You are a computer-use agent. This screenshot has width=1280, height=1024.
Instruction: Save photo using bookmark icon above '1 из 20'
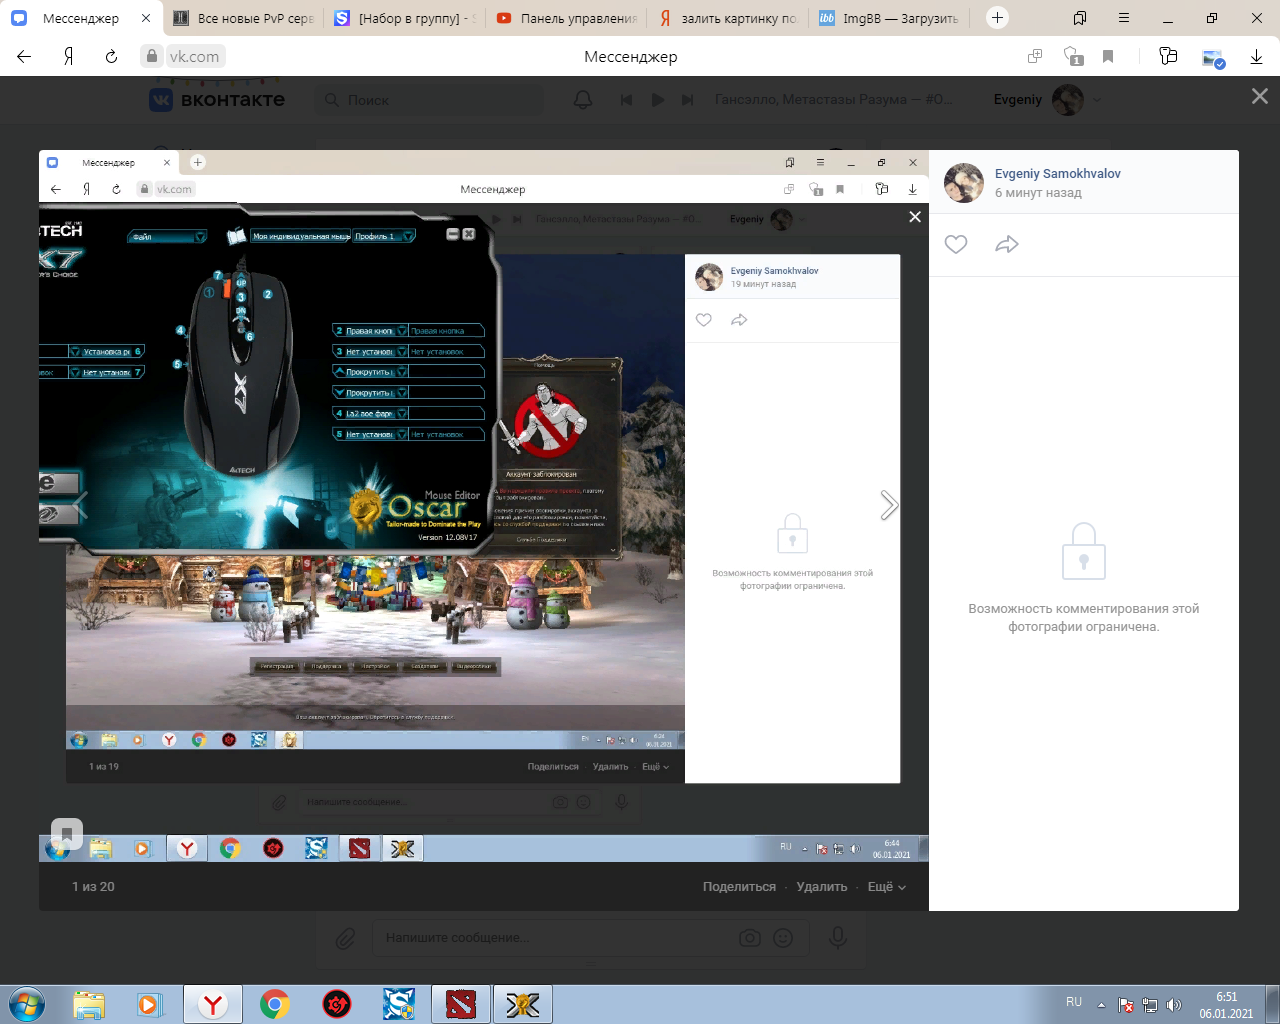67,833
